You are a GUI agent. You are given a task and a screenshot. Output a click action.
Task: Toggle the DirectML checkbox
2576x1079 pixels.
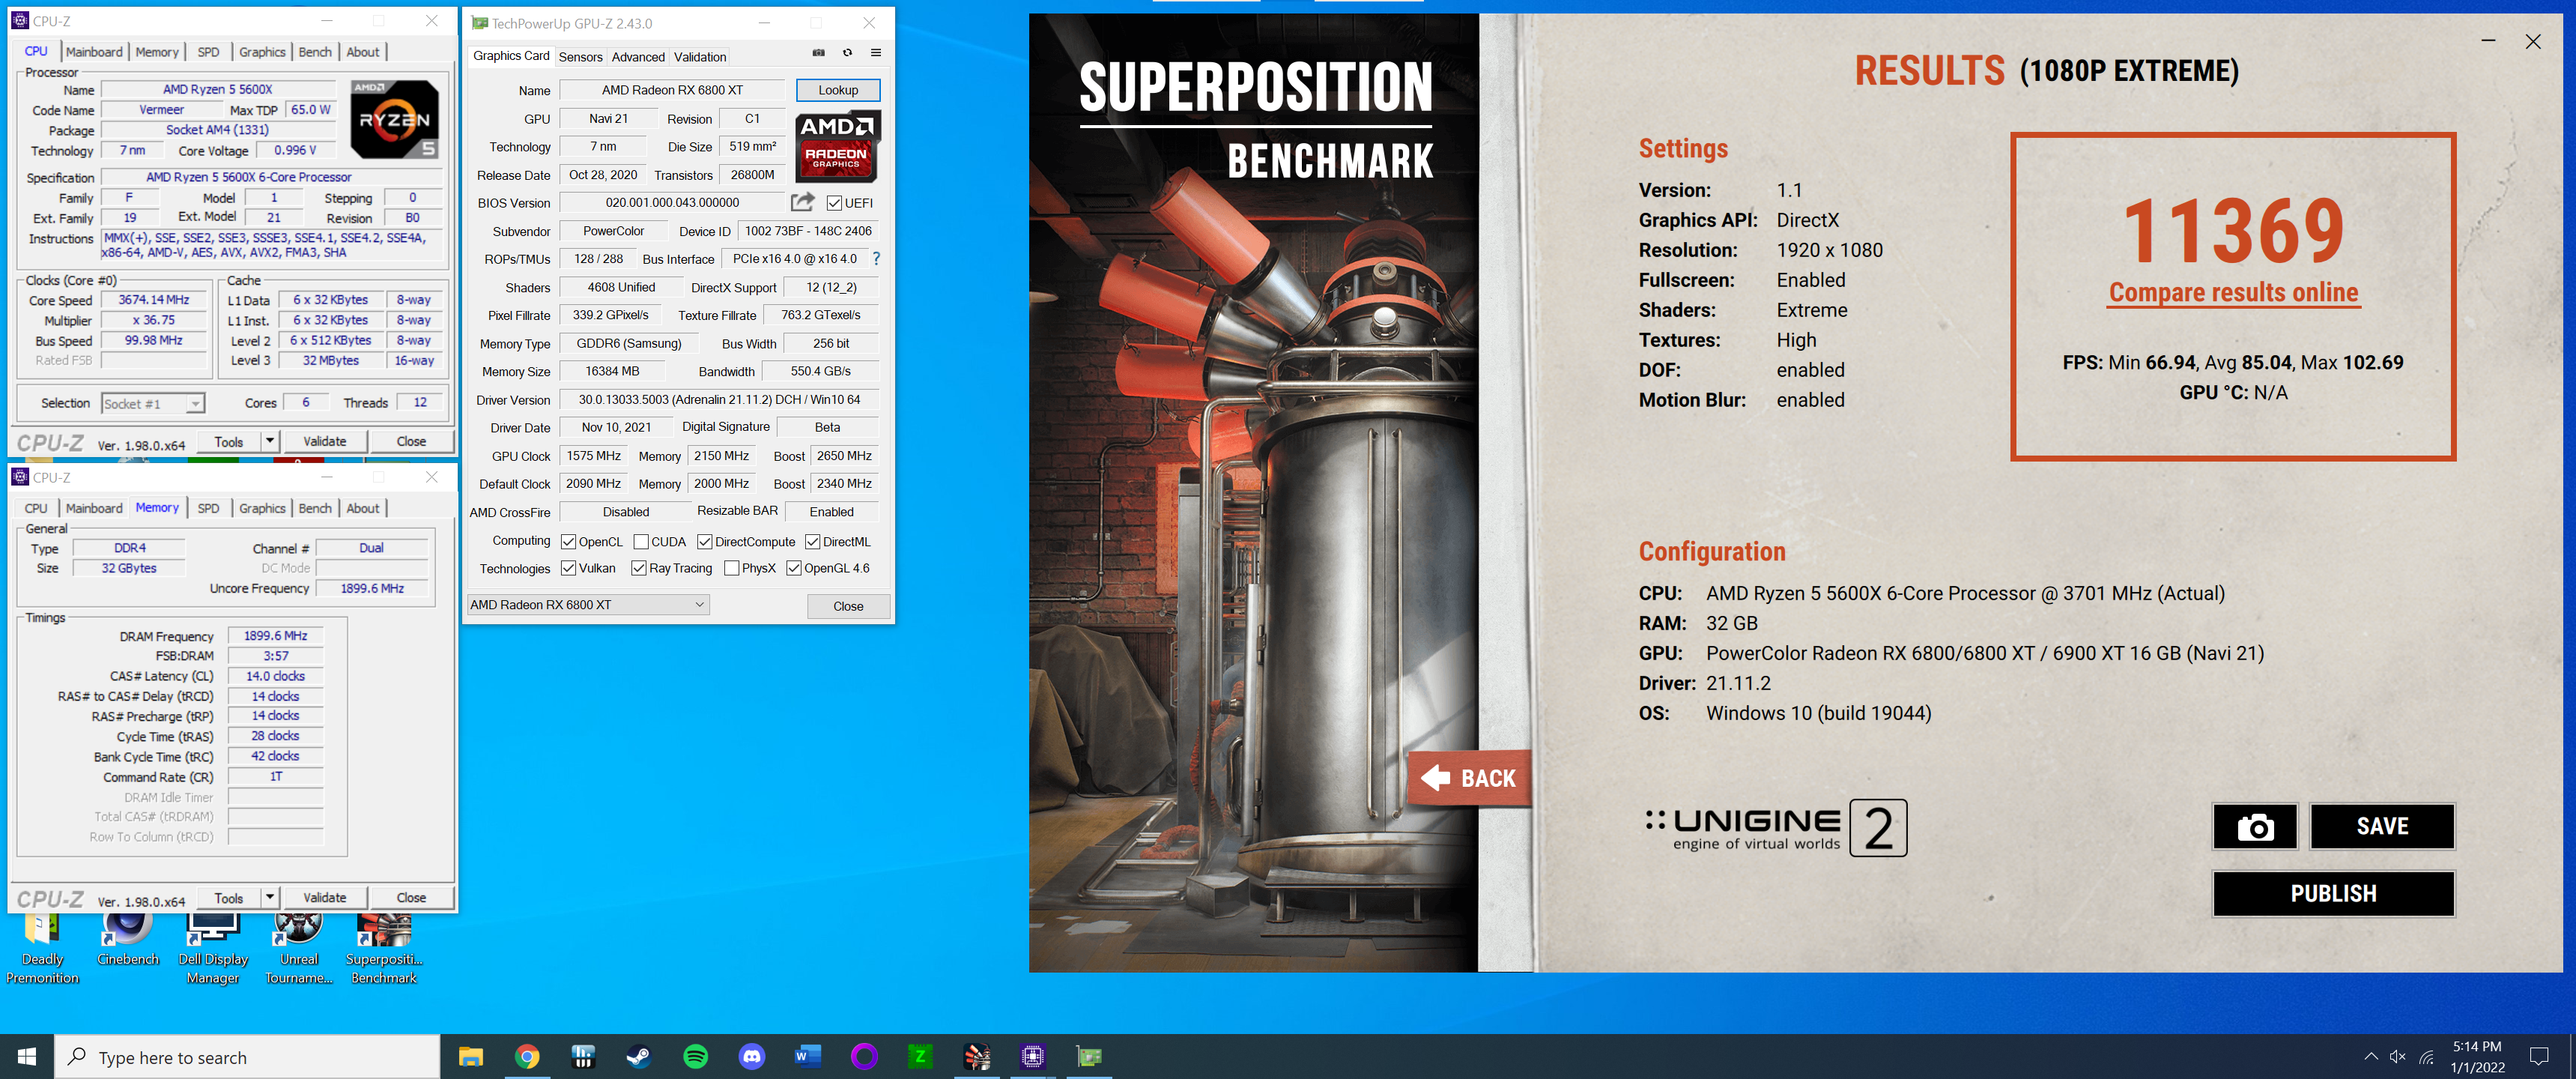[813, 542]
